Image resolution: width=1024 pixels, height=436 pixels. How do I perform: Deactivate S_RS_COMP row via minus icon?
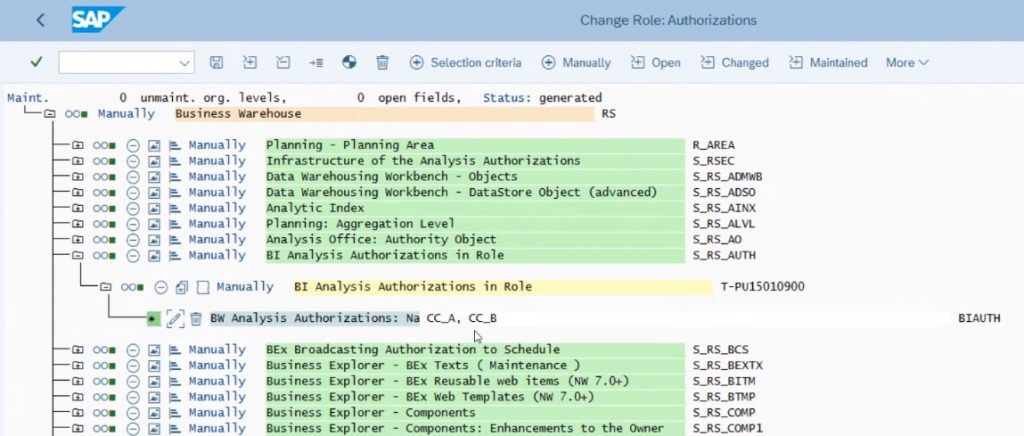pyautogui.click(x=133, y=412)
